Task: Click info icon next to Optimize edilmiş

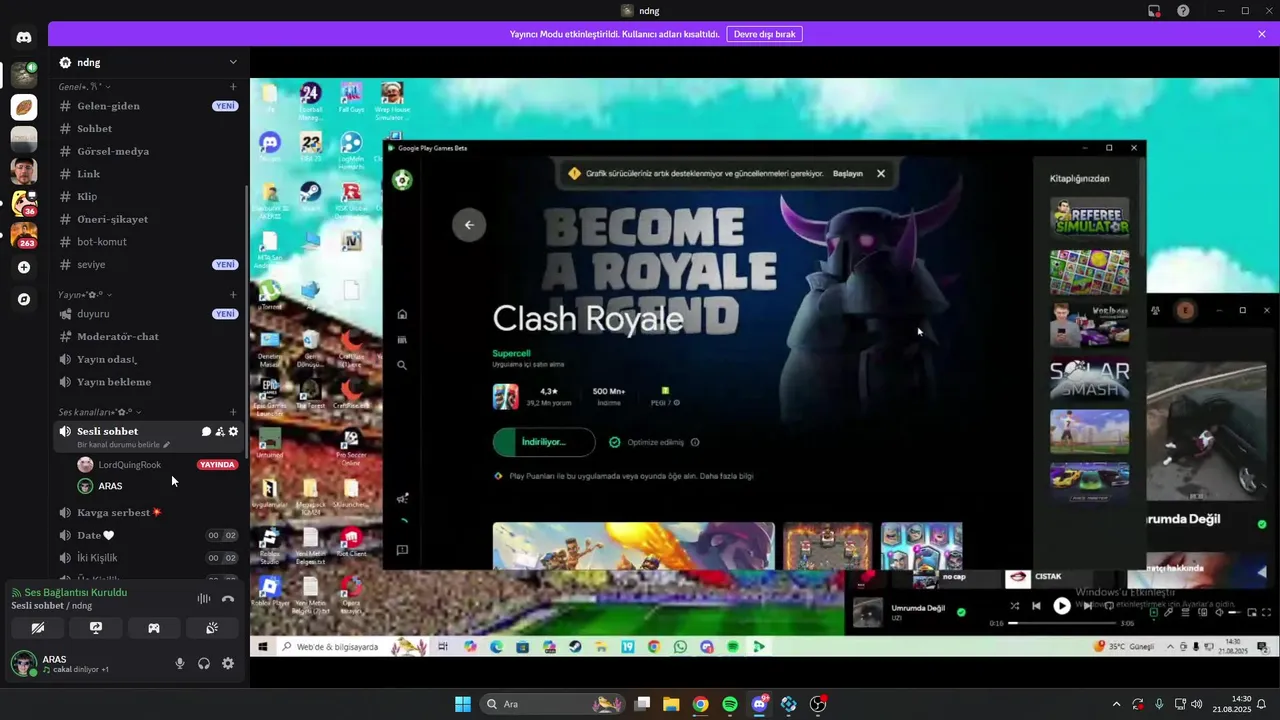Action: (x=695, y=442)
